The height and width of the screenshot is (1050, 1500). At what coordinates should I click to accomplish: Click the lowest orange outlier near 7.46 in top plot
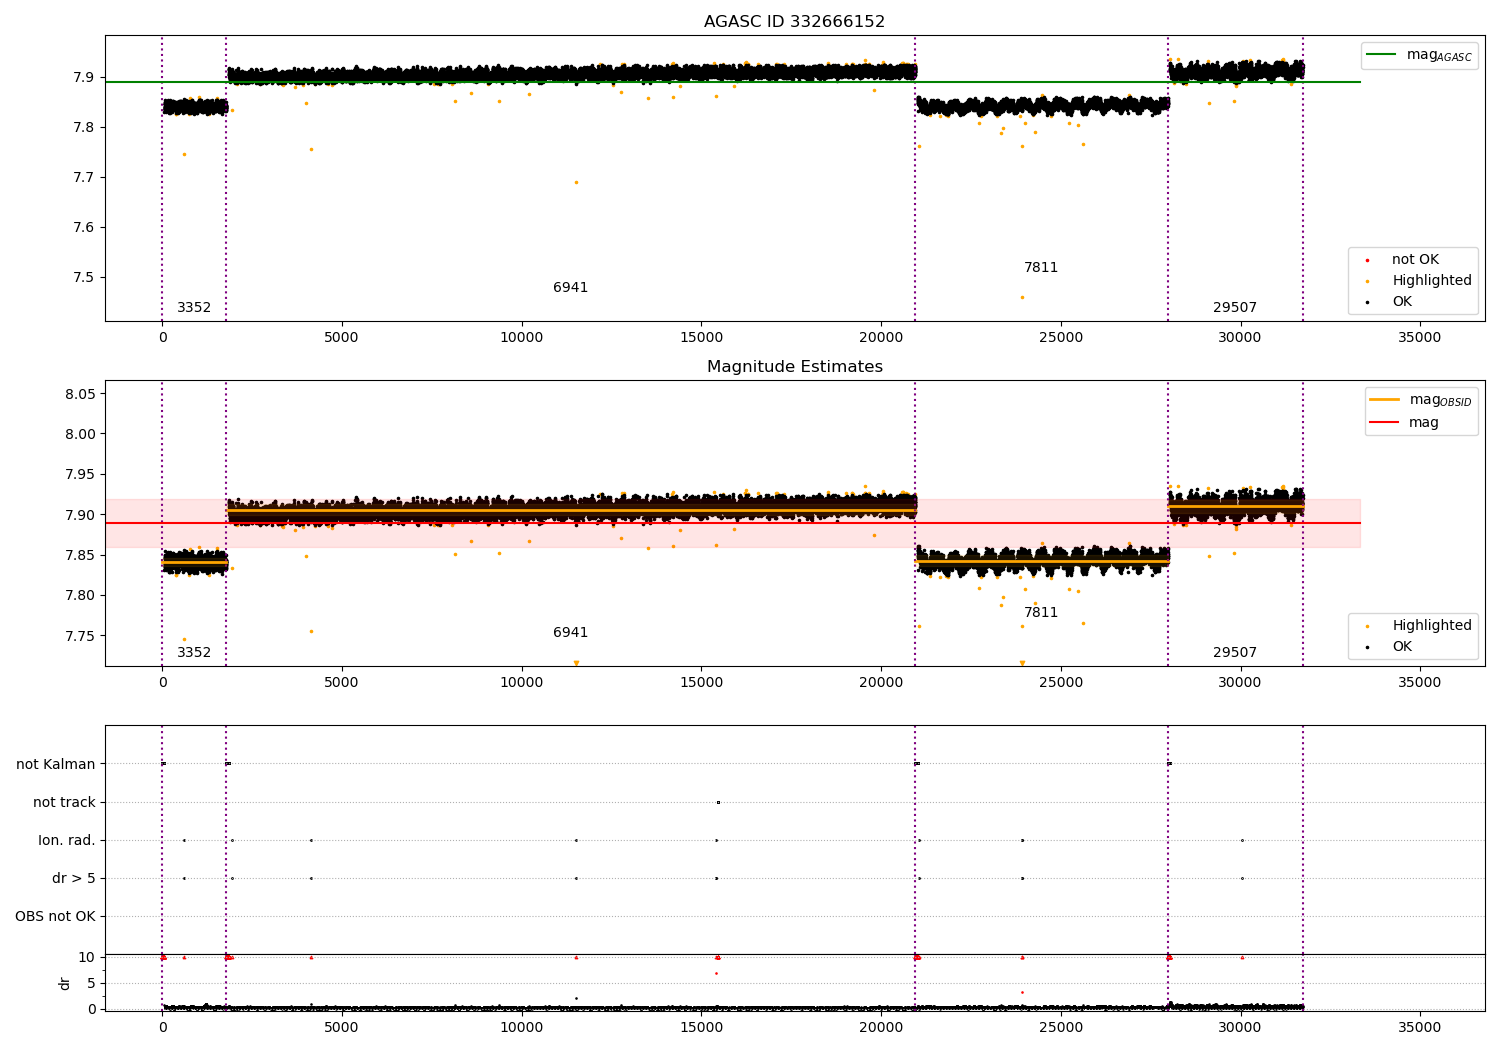point(1022,297)
